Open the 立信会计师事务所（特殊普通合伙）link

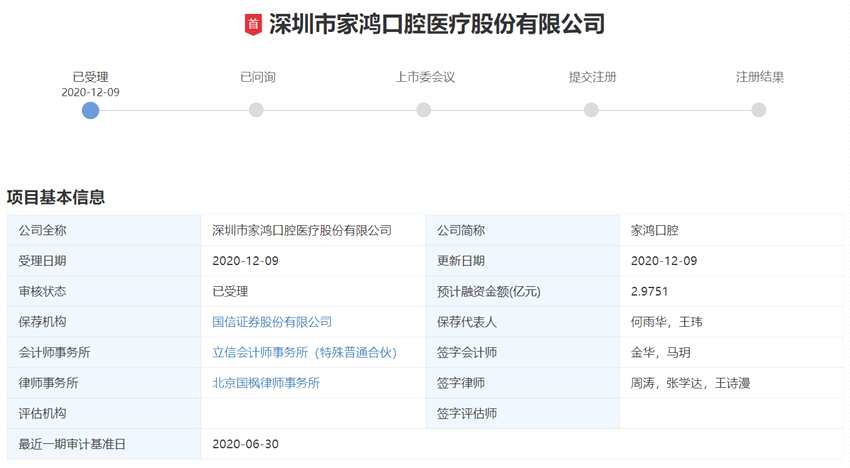coord(305,352)
